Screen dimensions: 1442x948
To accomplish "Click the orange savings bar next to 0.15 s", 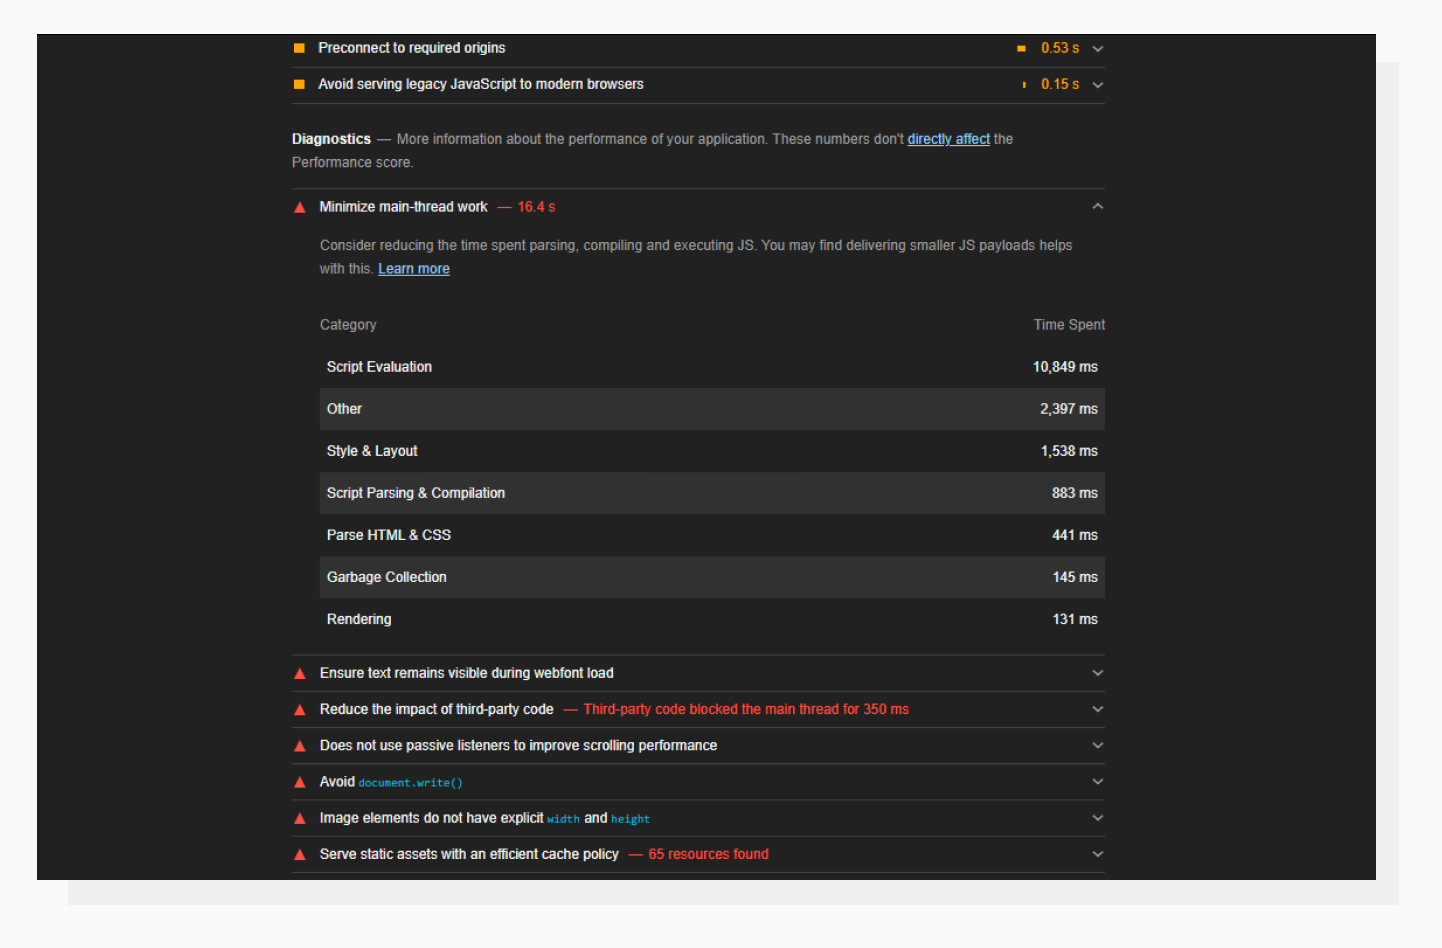I will point(1024,84).
